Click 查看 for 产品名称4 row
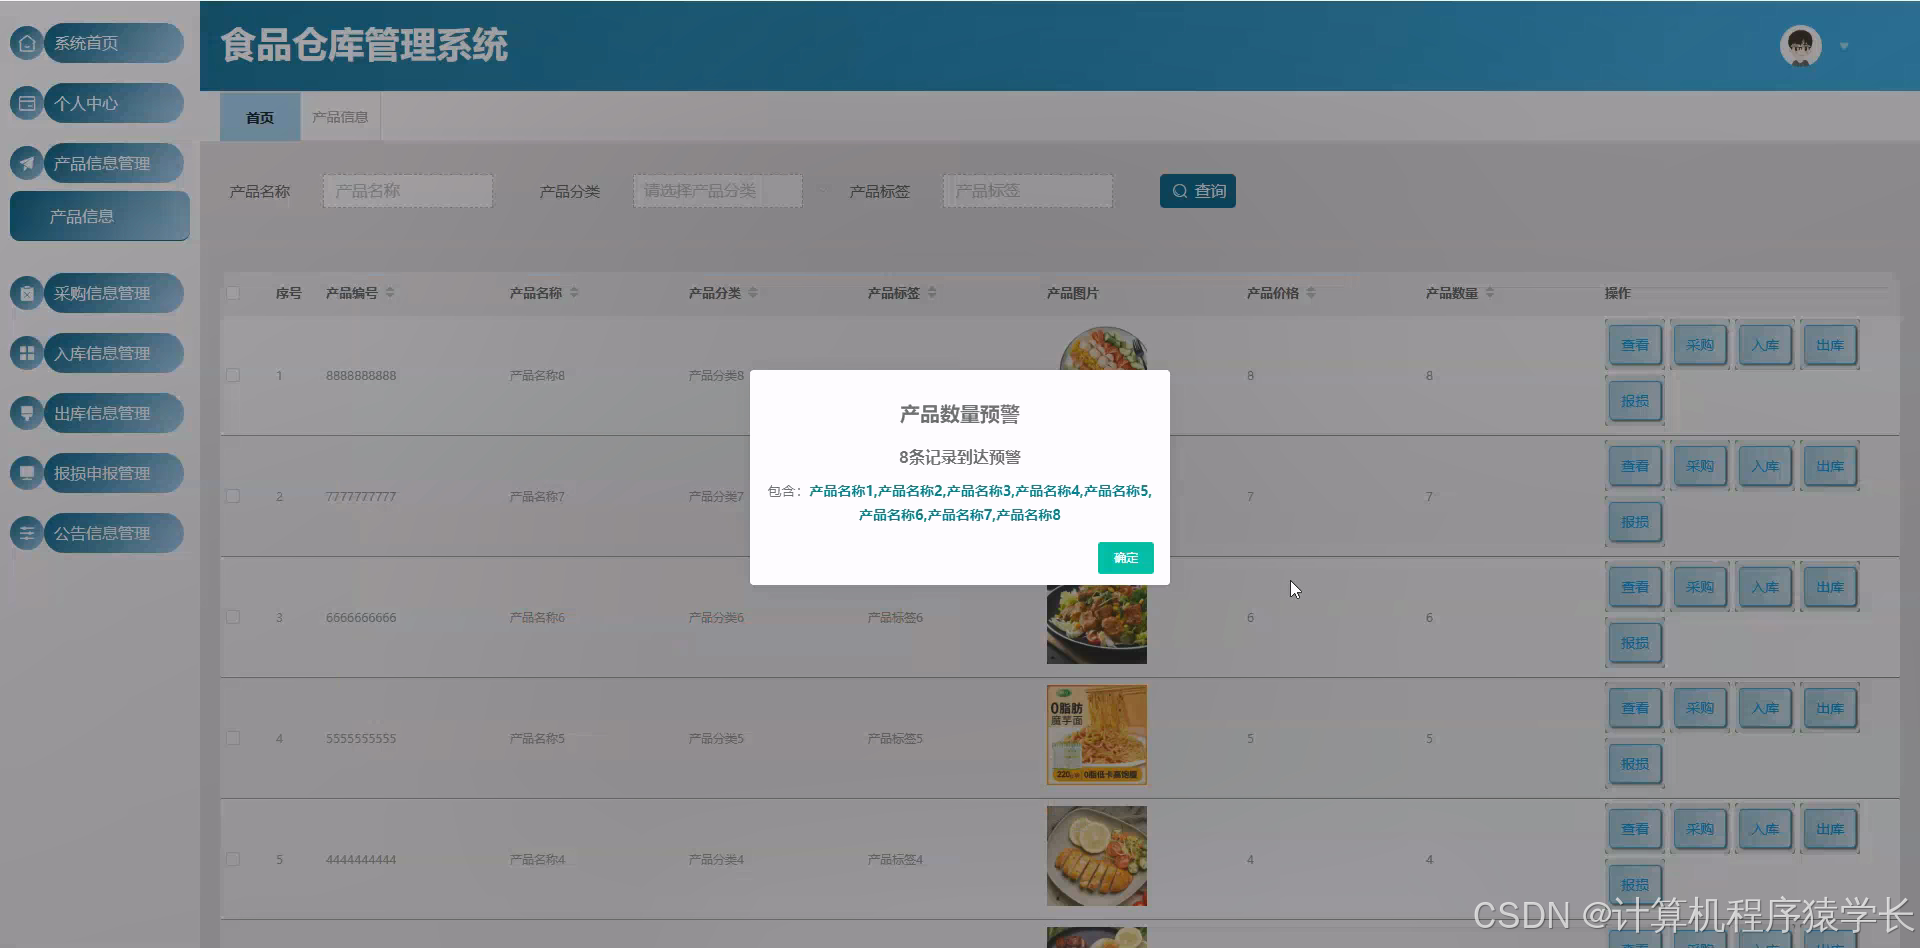Screen dimensions: 1920x948 [1635, 829]
